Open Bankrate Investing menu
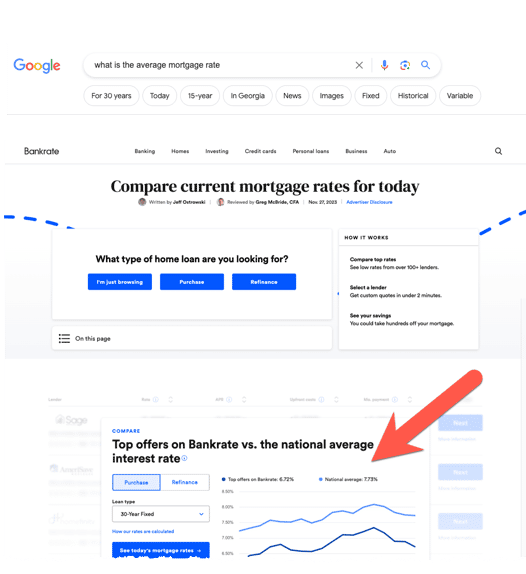 tap(217, 151)
